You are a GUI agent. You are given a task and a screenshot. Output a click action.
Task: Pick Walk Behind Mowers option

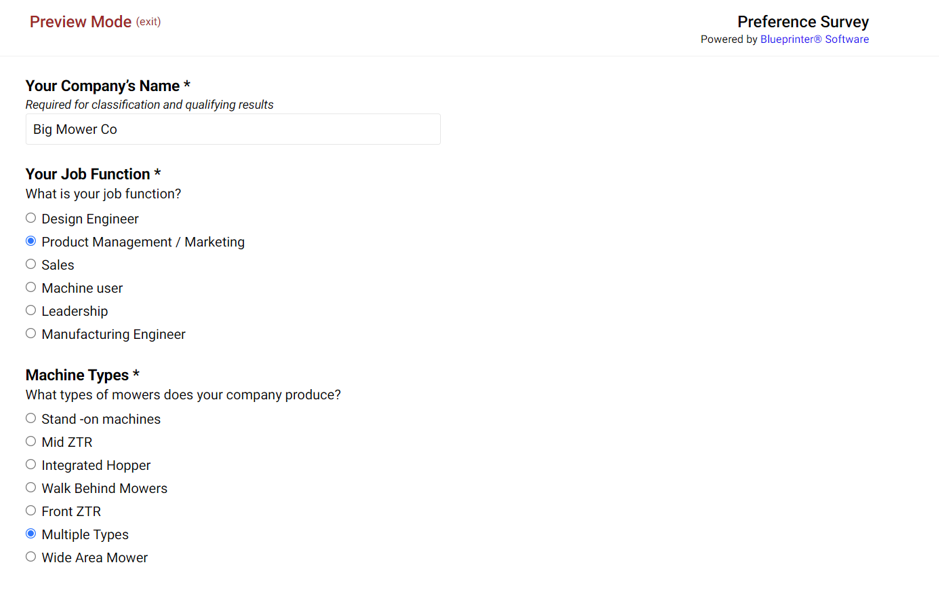click(31, 487)
